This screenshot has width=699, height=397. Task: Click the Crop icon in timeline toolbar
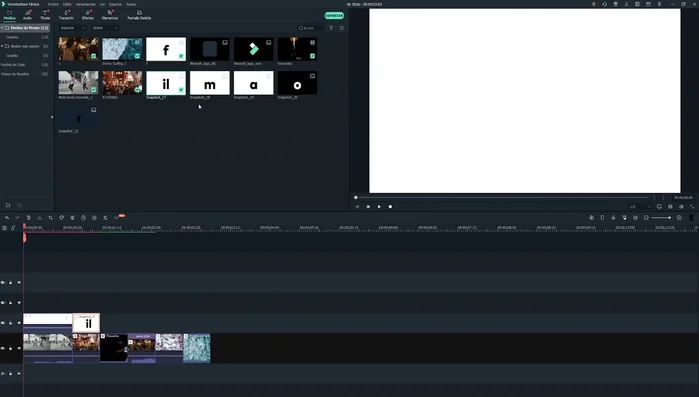coord(50,217)
